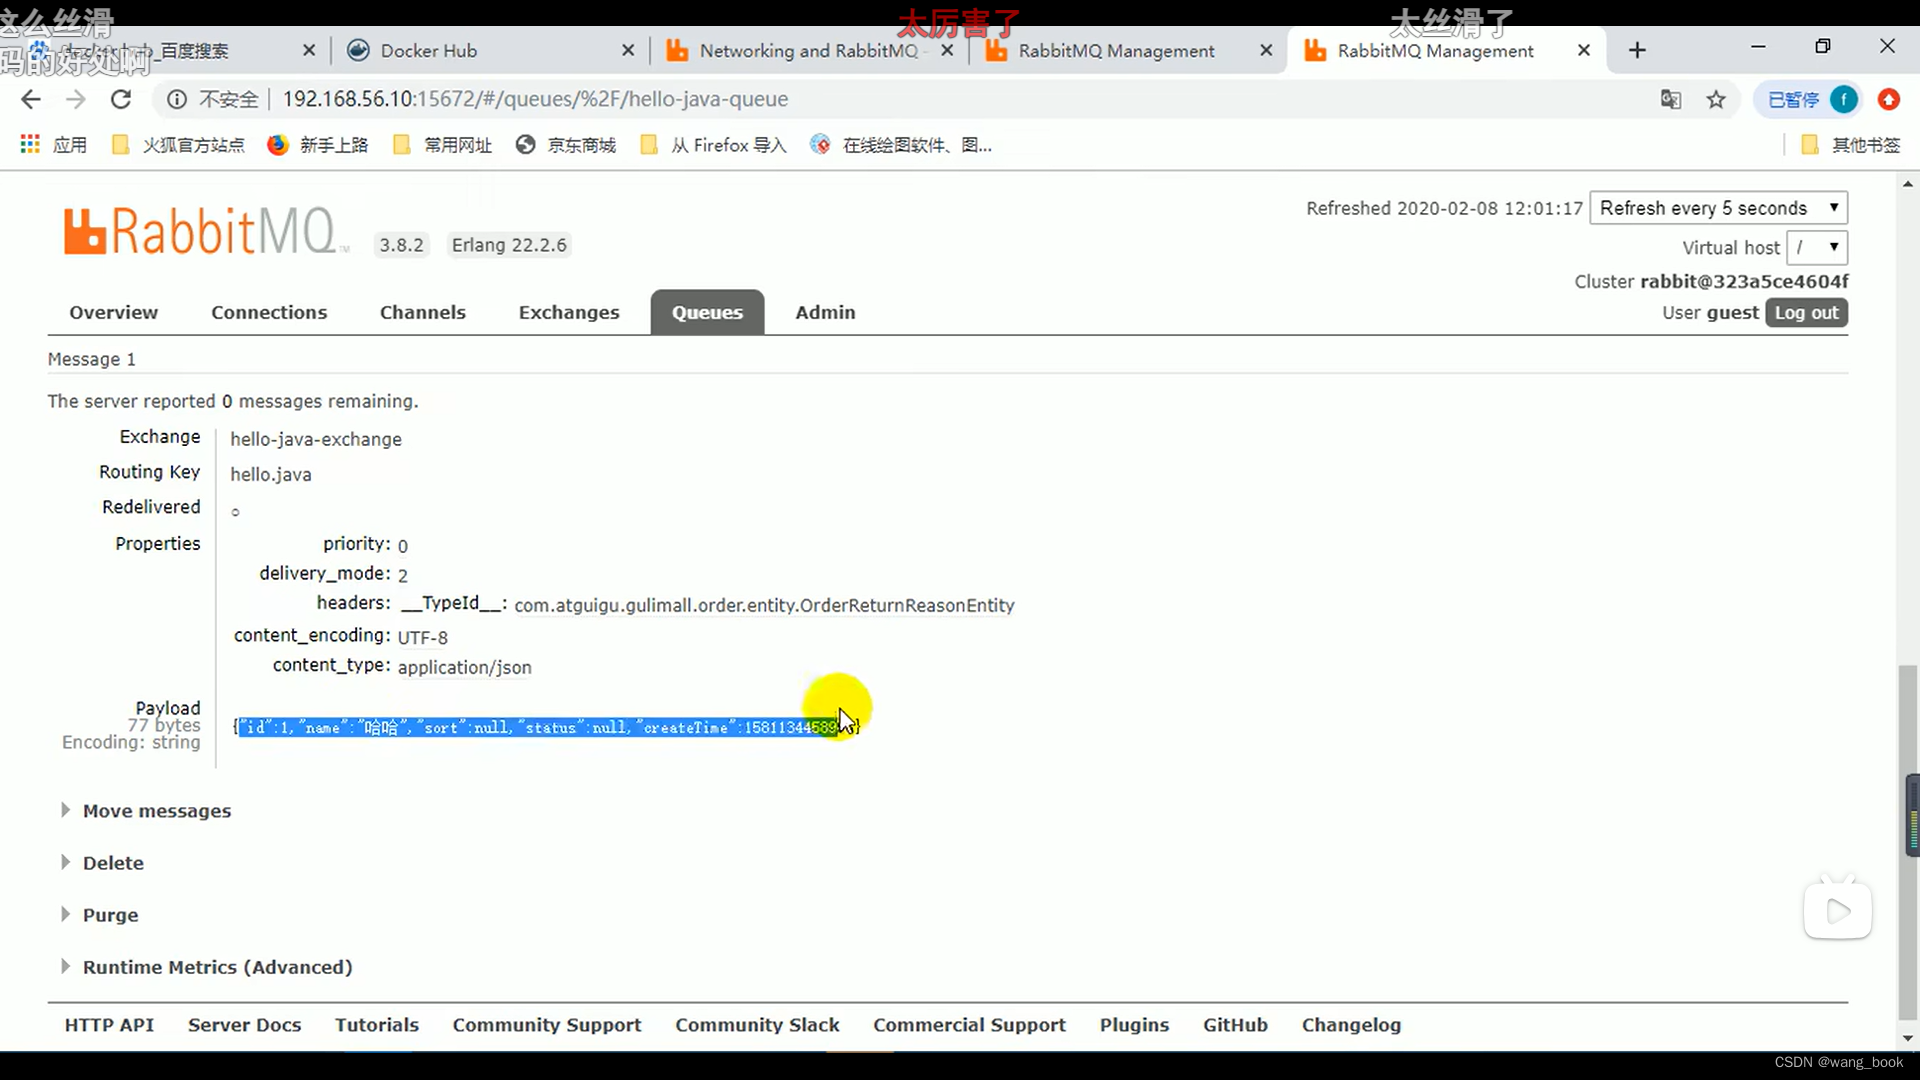Image resolution: width=1920 pixels, height=1080 pixels.
Task: Click the Exchanges navigation tab icon
Action: (568, 311)
